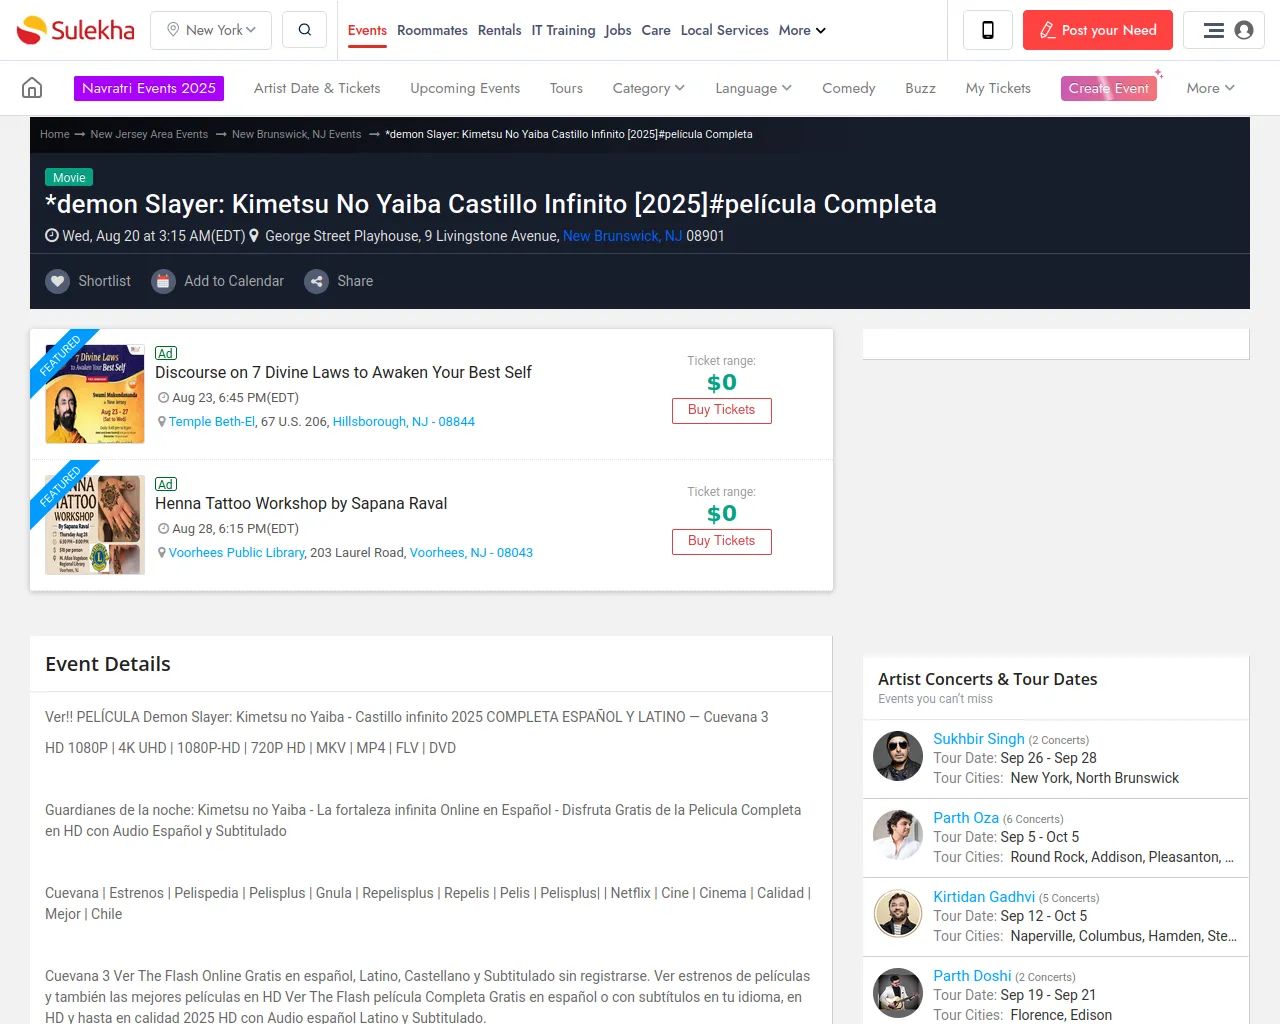
Task: Open Artist Date & Tickets
Action: pos(317,88)
